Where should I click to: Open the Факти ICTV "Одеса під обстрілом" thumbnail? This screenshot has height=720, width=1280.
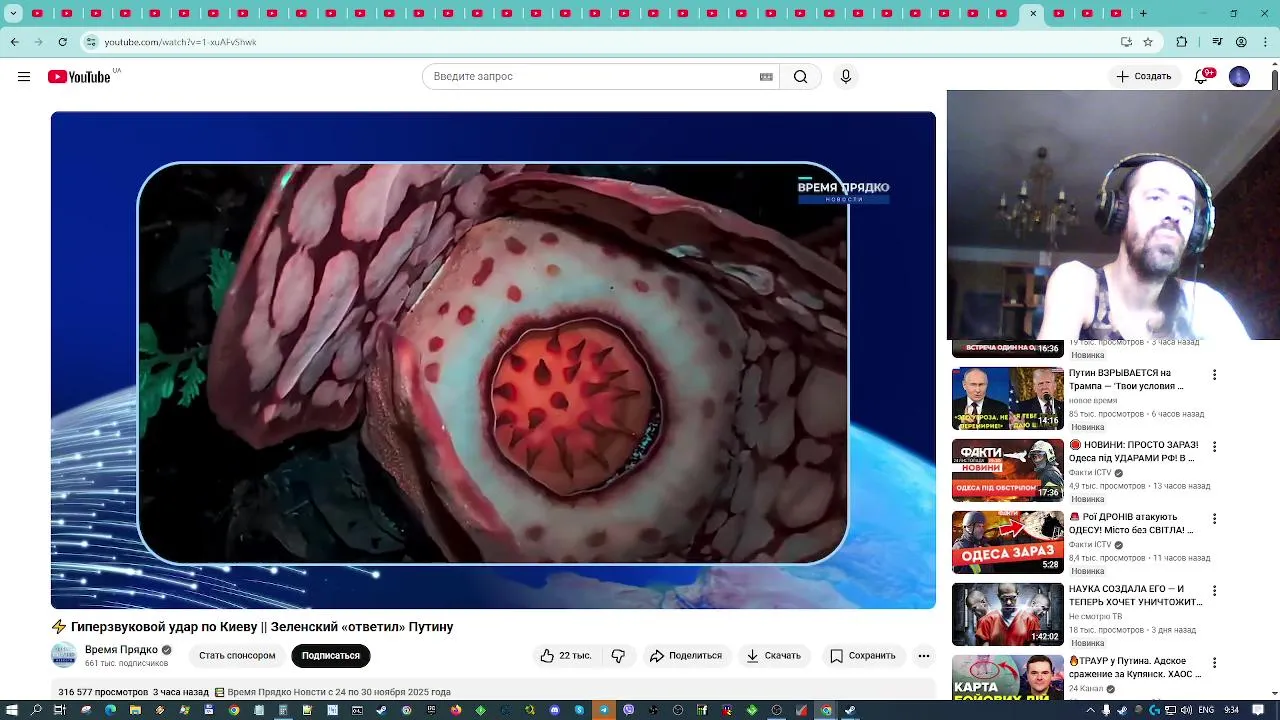[1008, 470]
